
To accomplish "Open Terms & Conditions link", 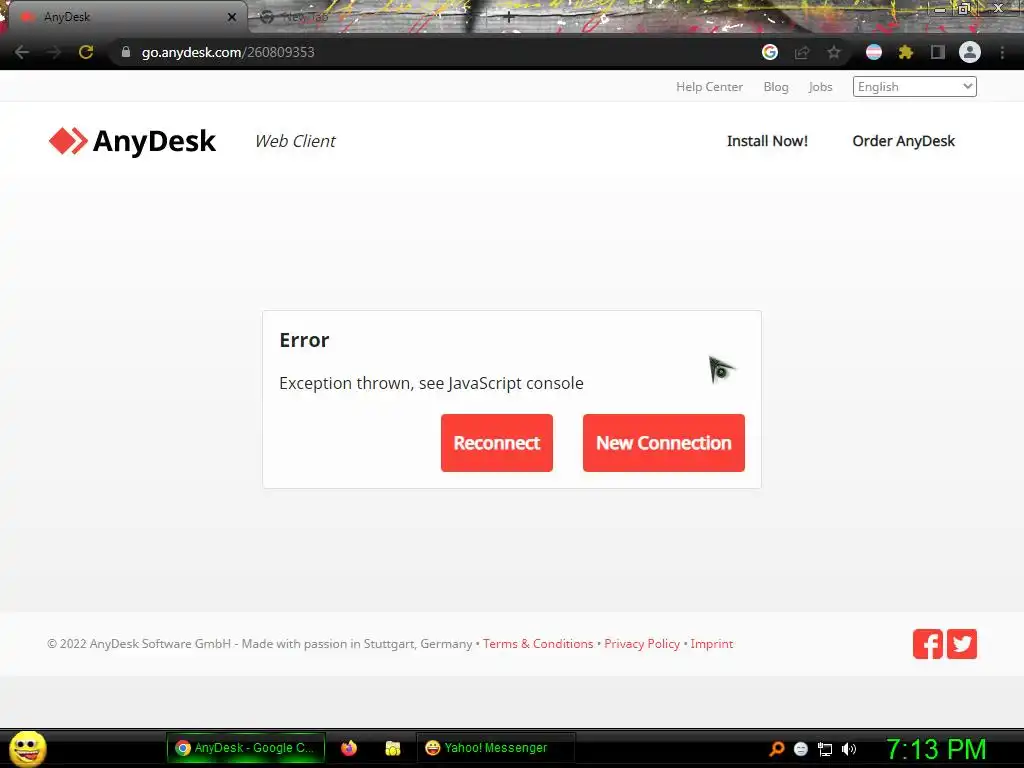I will click(x=538, y=644).
